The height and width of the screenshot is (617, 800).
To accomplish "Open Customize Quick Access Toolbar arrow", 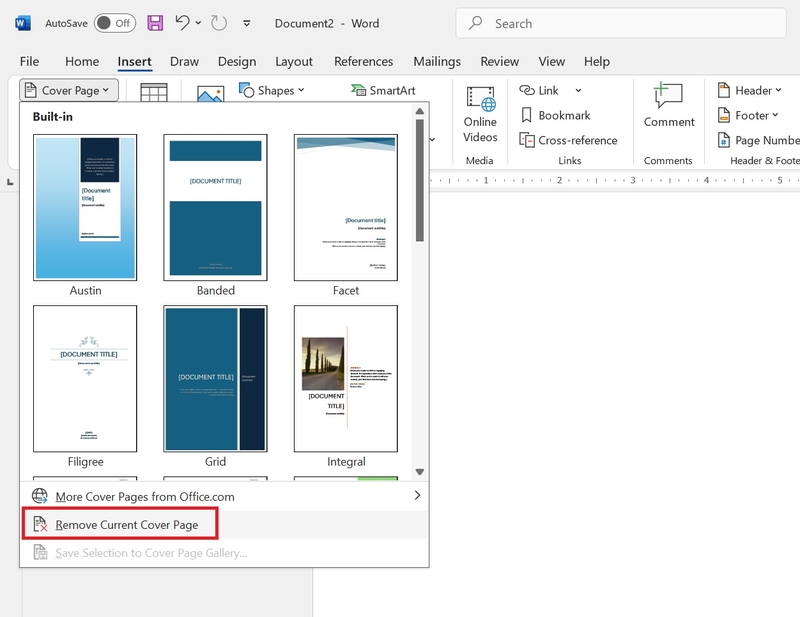I will pos(247,23).
